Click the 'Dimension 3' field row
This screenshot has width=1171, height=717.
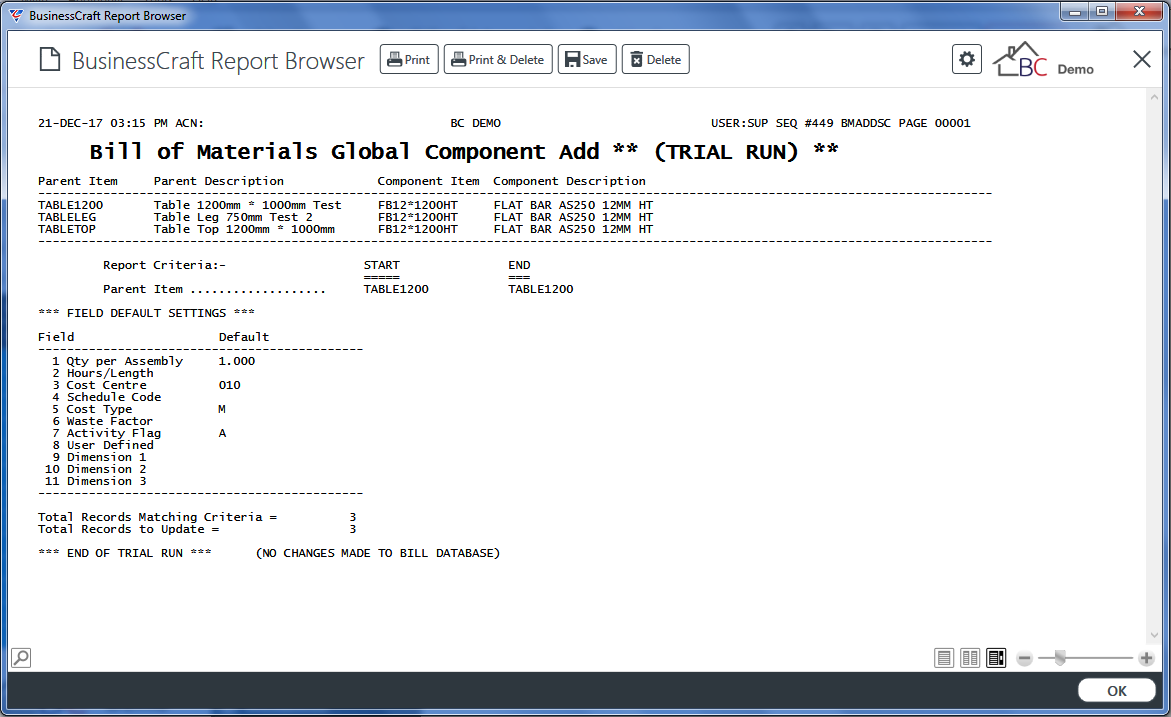tap(96, 481)
